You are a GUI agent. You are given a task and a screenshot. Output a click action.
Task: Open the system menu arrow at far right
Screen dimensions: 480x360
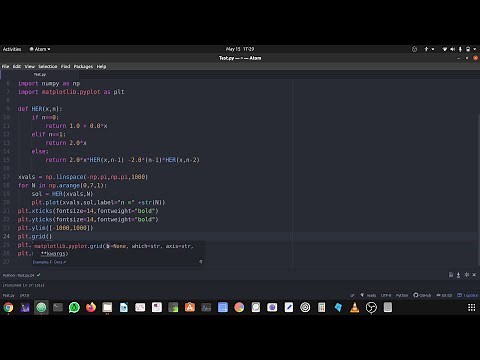(475, 49)
